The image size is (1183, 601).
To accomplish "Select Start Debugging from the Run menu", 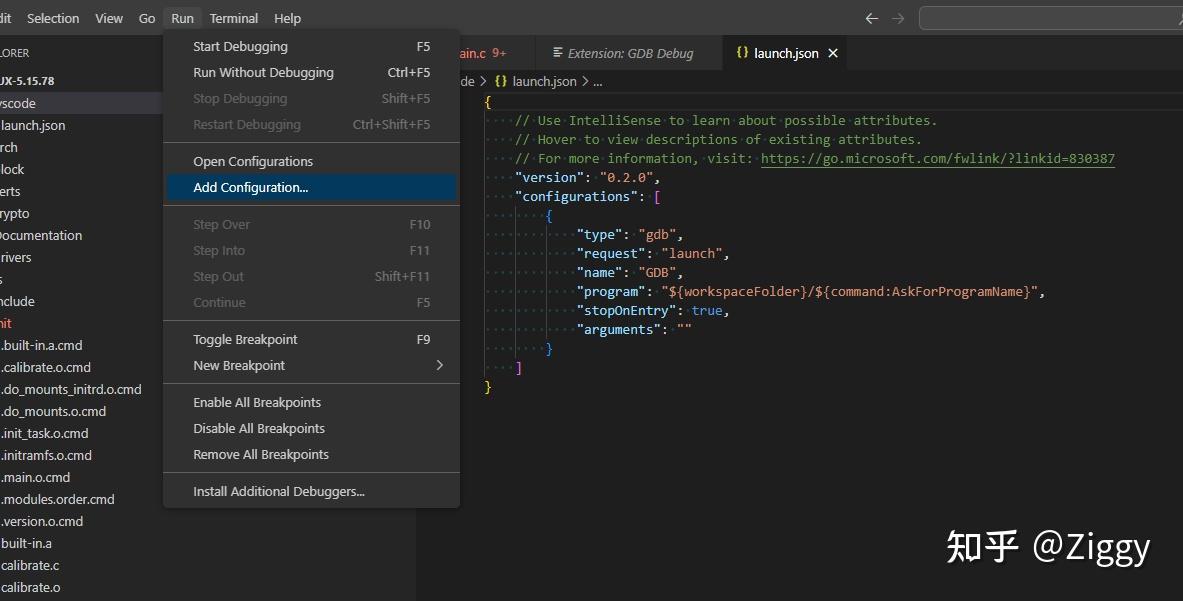I will coord(240,46).
